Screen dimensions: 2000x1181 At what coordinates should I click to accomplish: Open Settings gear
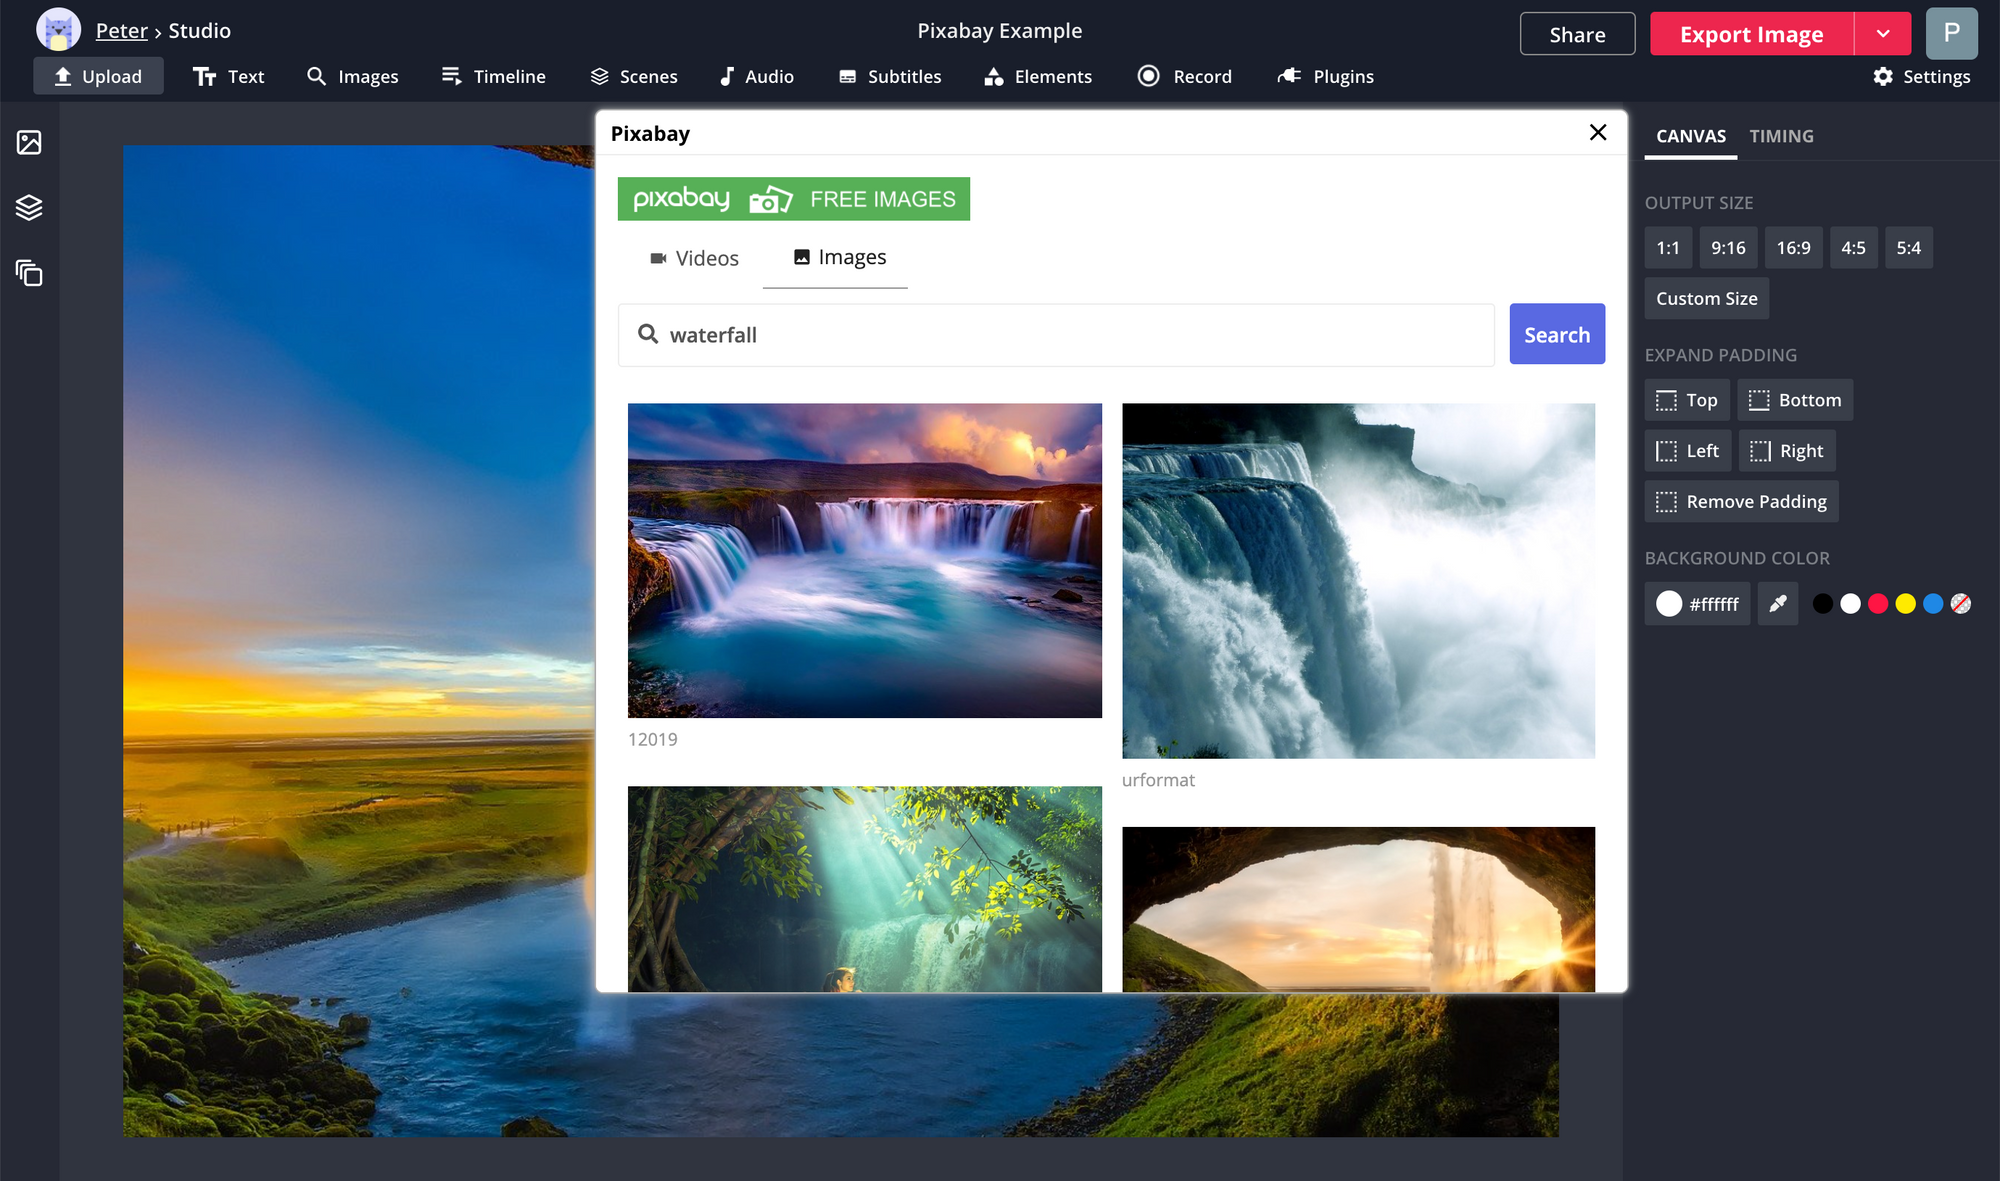coord(1921,76)
